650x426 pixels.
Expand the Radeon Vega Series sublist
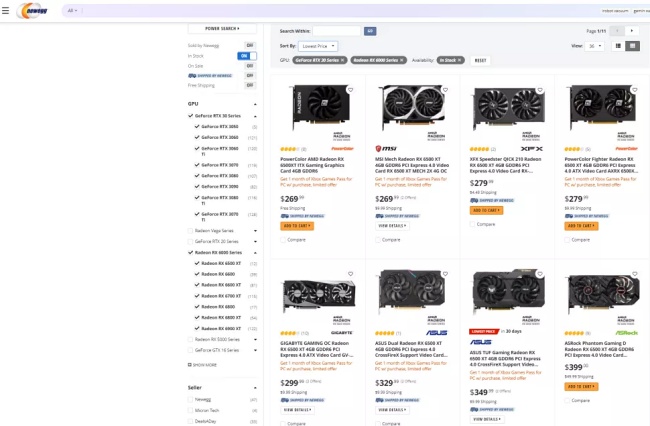coord(255,231)
